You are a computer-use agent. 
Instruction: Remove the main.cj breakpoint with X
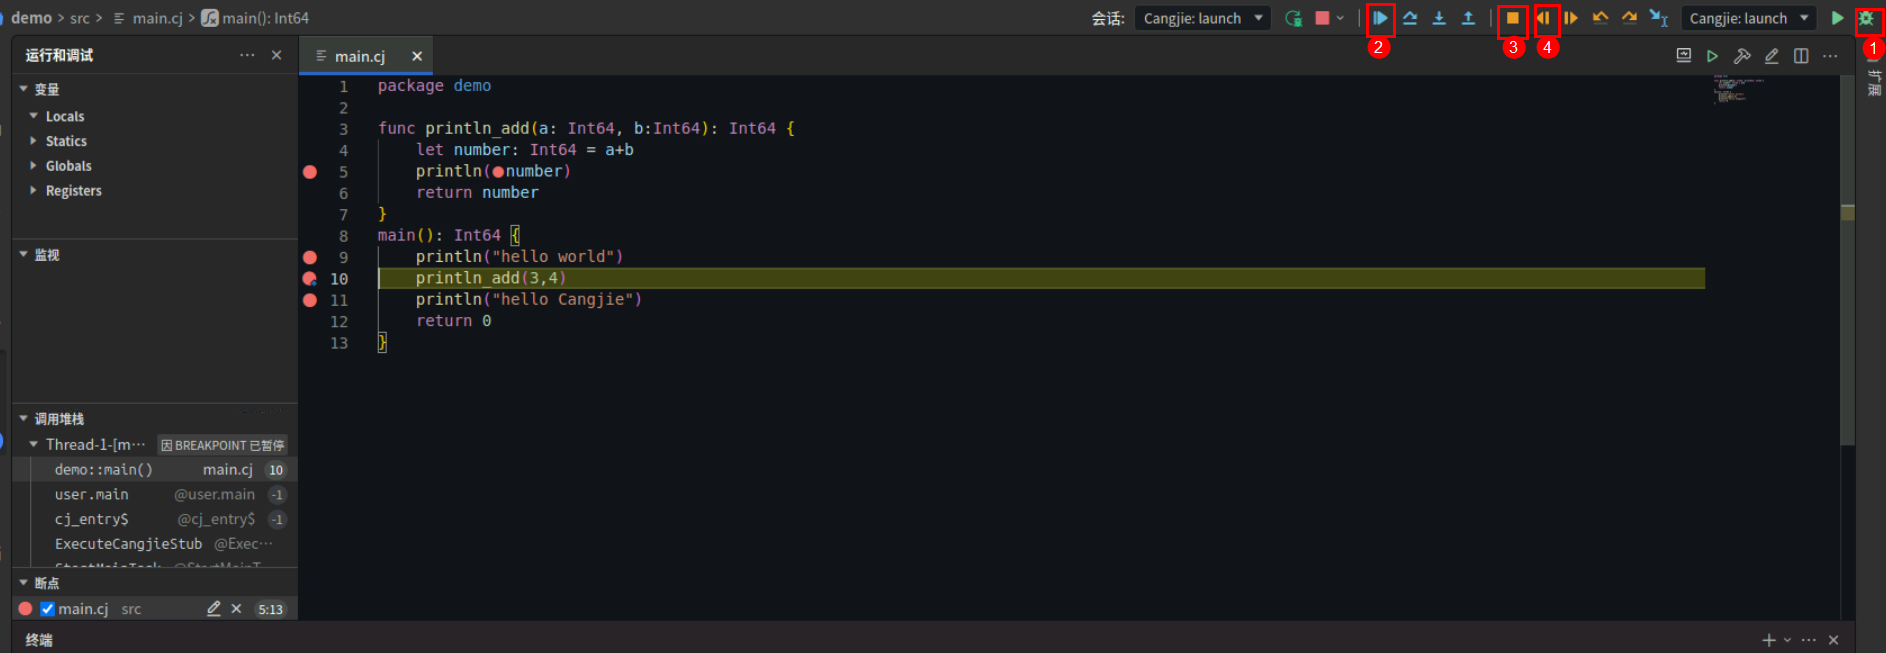236,609
